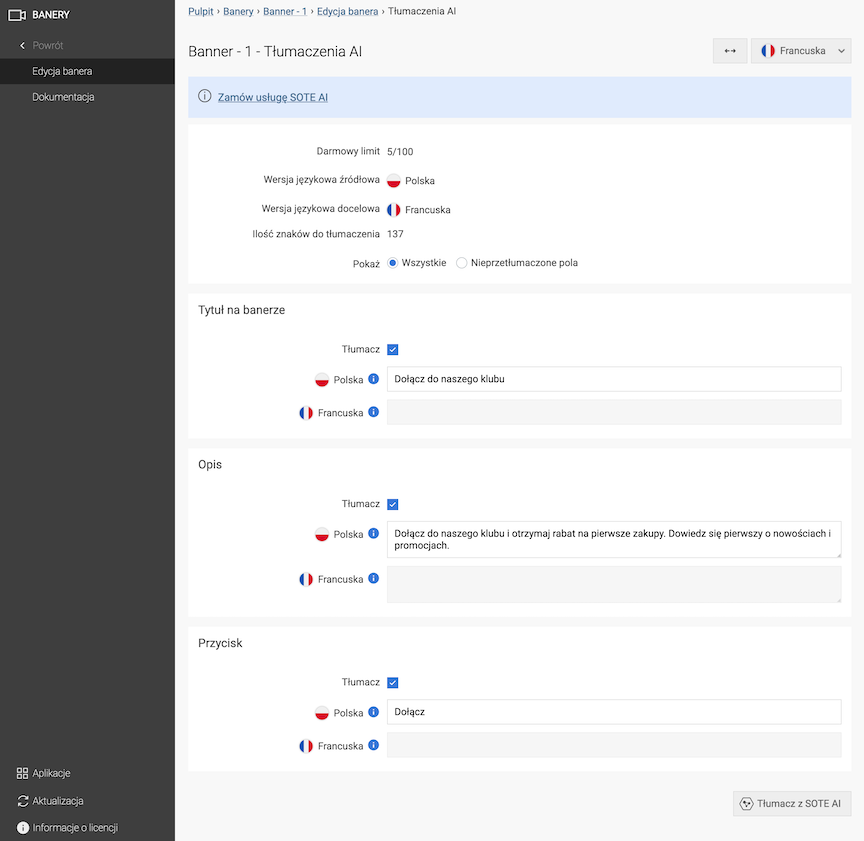Image resolution: width=864 pixels, height=841 pixels.
Task: Uncheck Tłumacz checkbox in Przycisk section
Action: click(x=392, y=683)
